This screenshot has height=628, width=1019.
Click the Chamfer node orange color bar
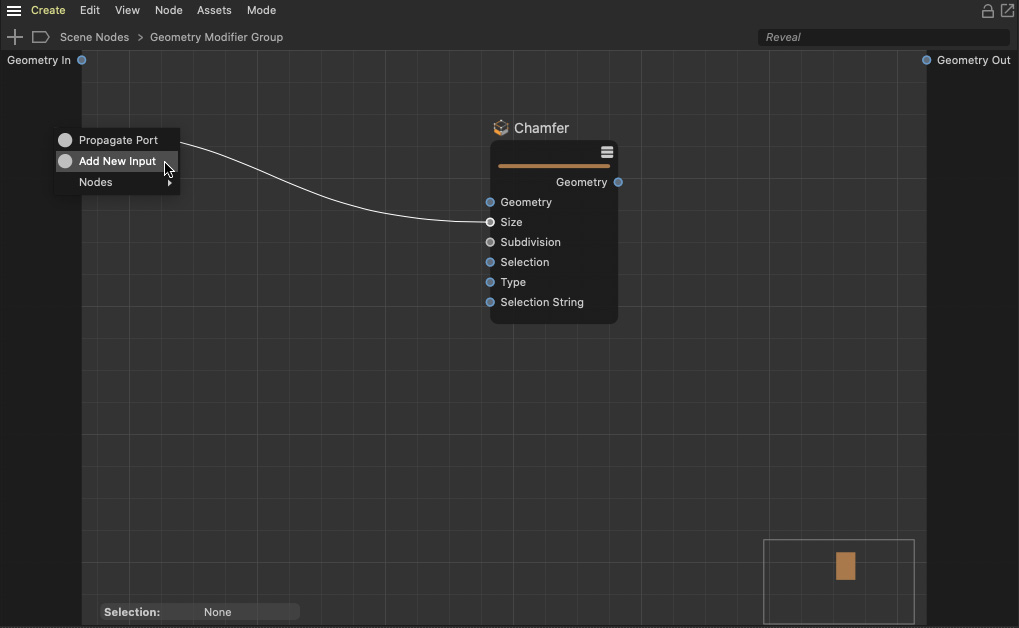[x=553, y=166]
